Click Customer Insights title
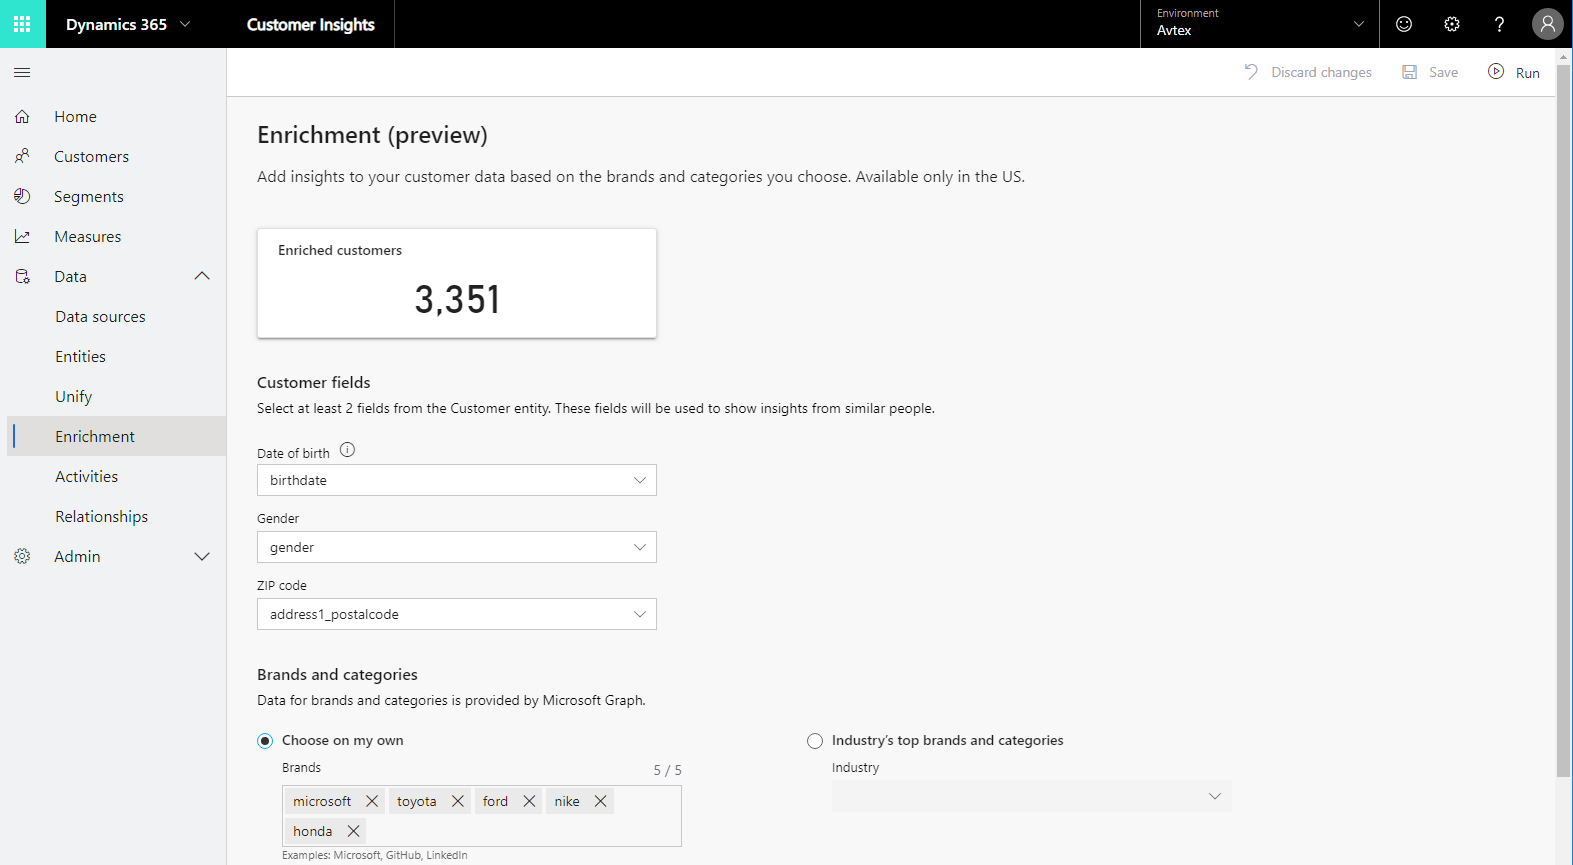Viewport: 1573px width, 865px height. [x=311, y=24]
